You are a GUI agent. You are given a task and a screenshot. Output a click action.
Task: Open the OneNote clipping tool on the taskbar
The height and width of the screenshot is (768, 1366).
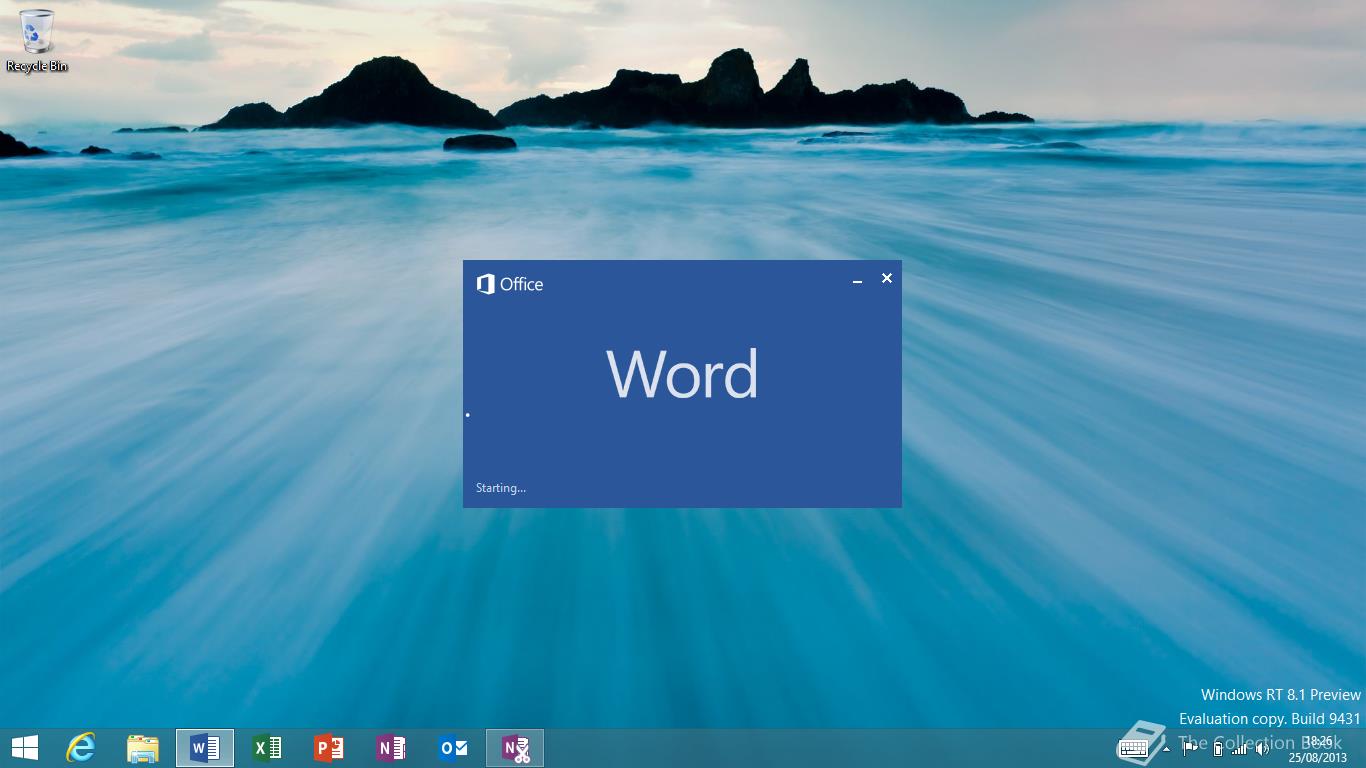[x=515, y=748]
